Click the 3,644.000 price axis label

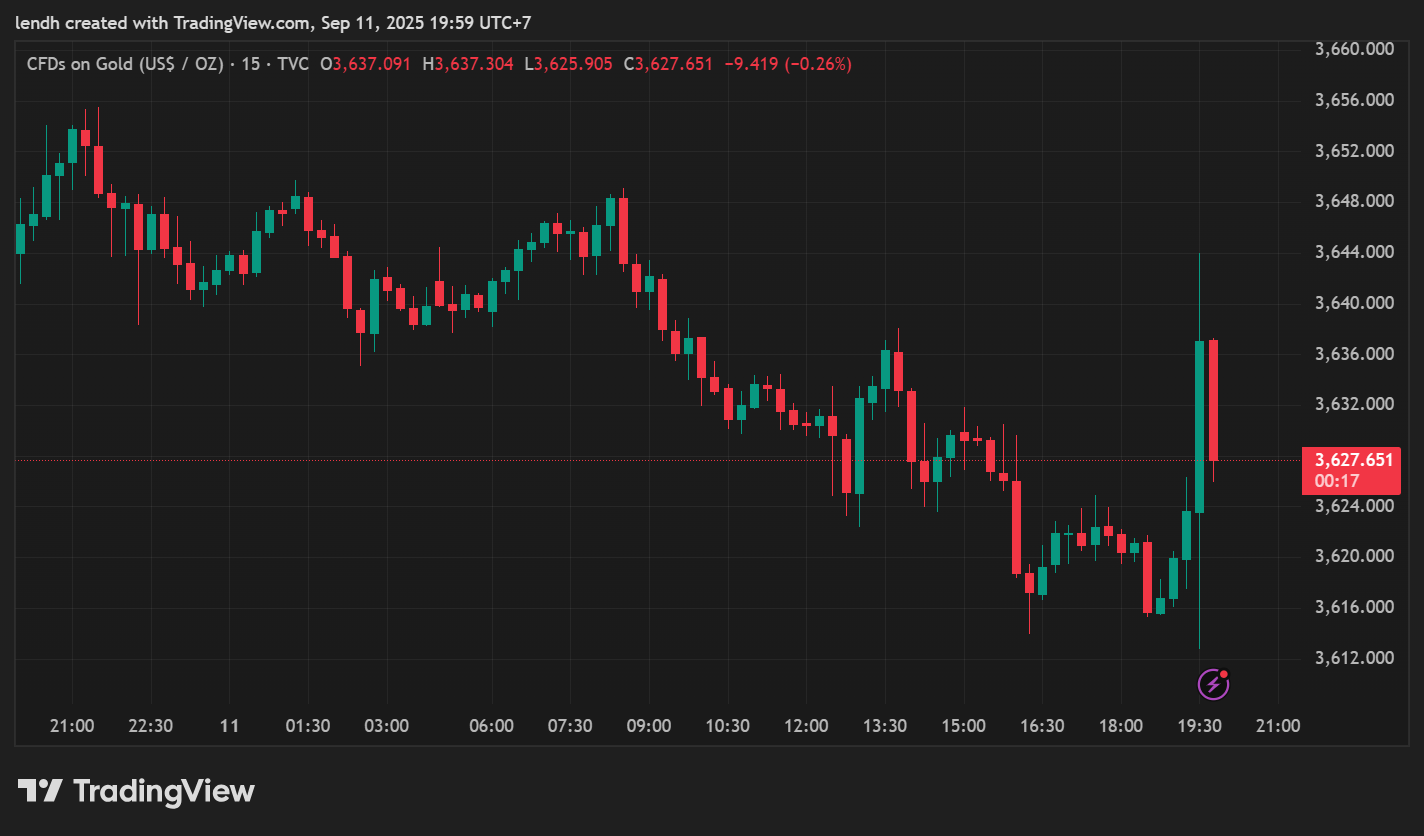click(1355, 252)
